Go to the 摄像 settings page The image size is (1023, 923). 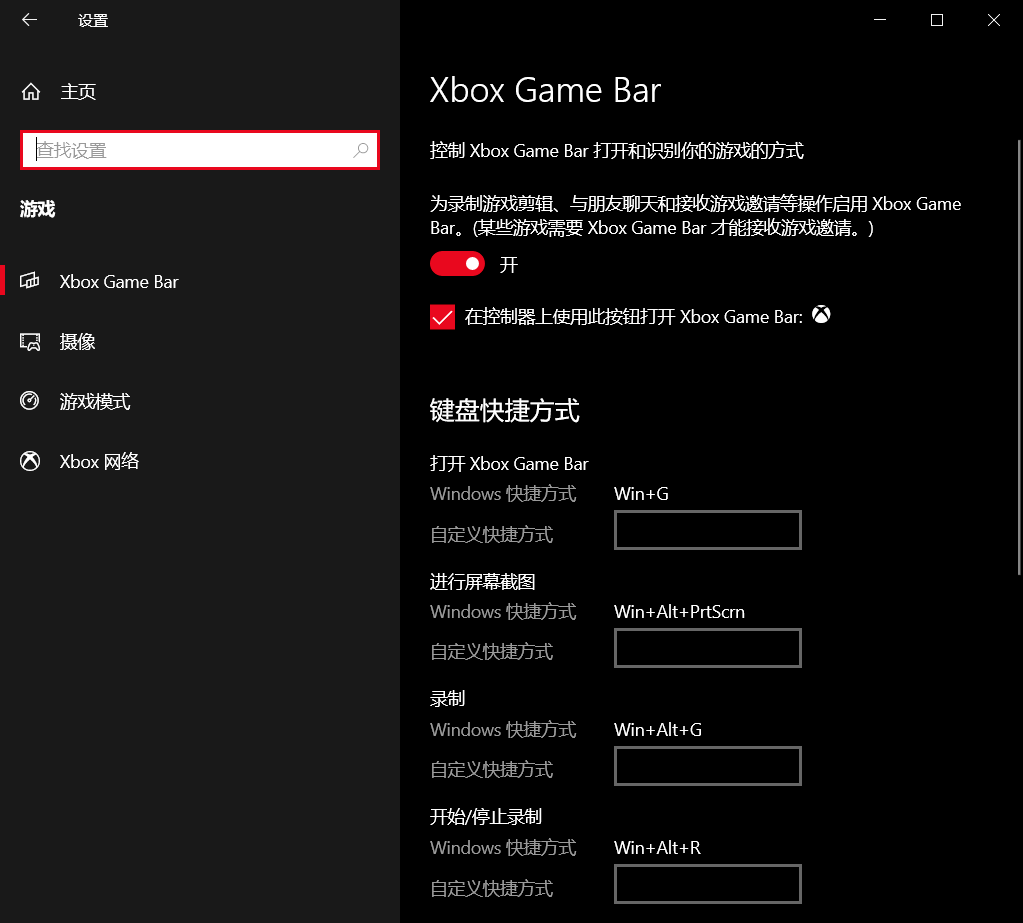(x=200, y=341)
